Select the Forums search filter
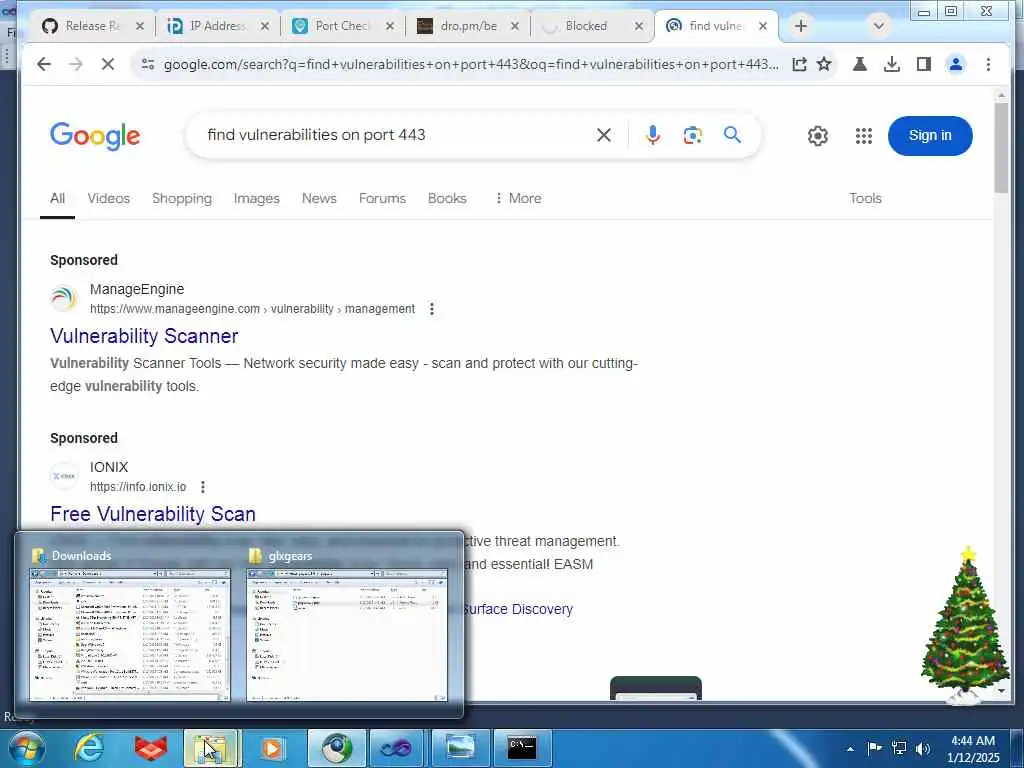 (383, 198)
